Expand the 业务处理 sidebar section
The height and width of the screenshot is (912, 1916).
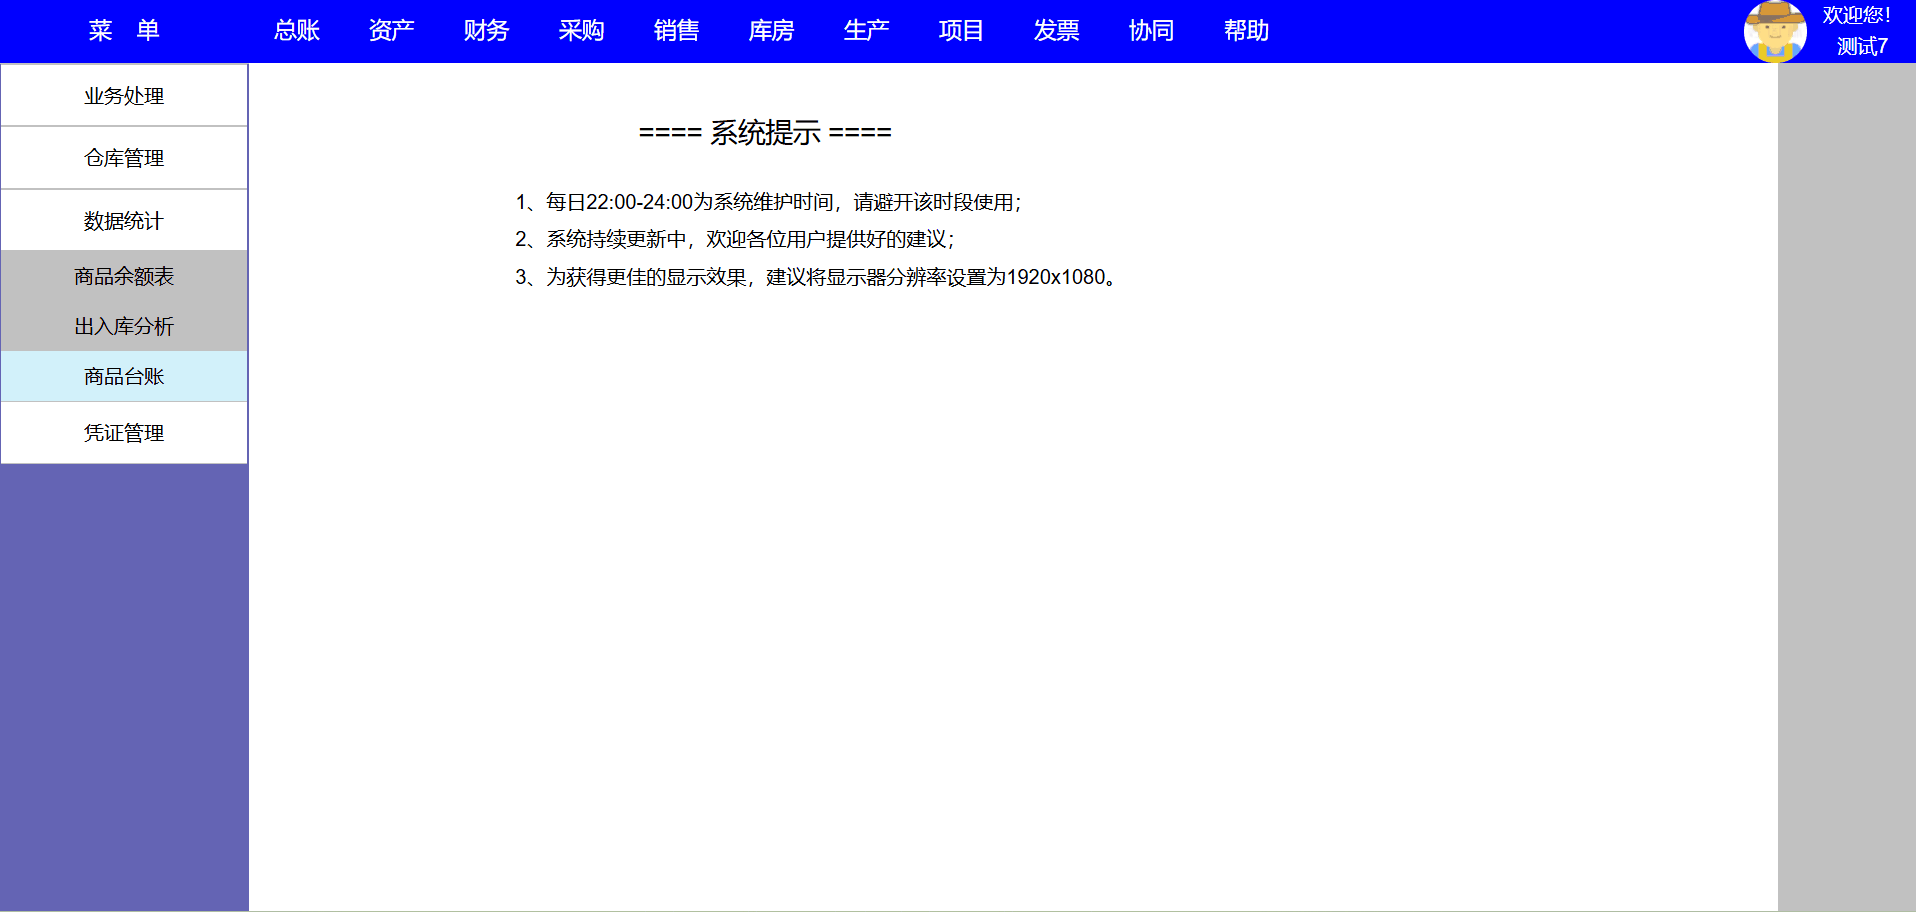pyautogui.click(x=124, y=96)
